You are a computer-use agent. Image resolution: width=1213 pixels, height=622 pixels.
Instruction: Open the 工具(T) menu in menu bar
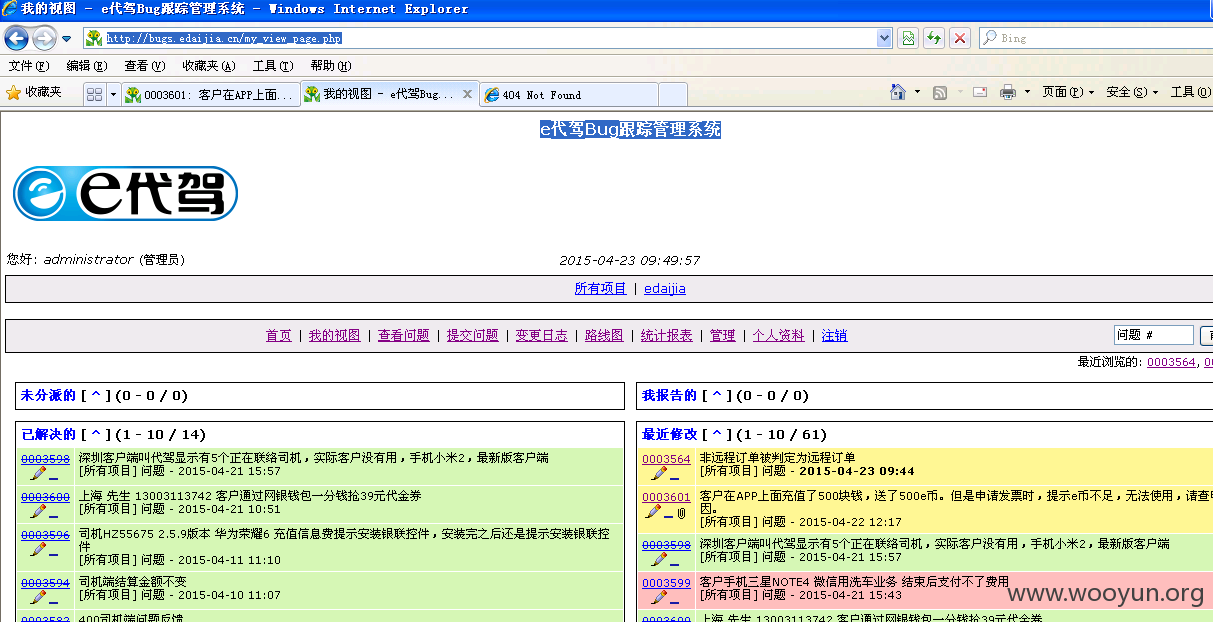click(x=273, y=66)
